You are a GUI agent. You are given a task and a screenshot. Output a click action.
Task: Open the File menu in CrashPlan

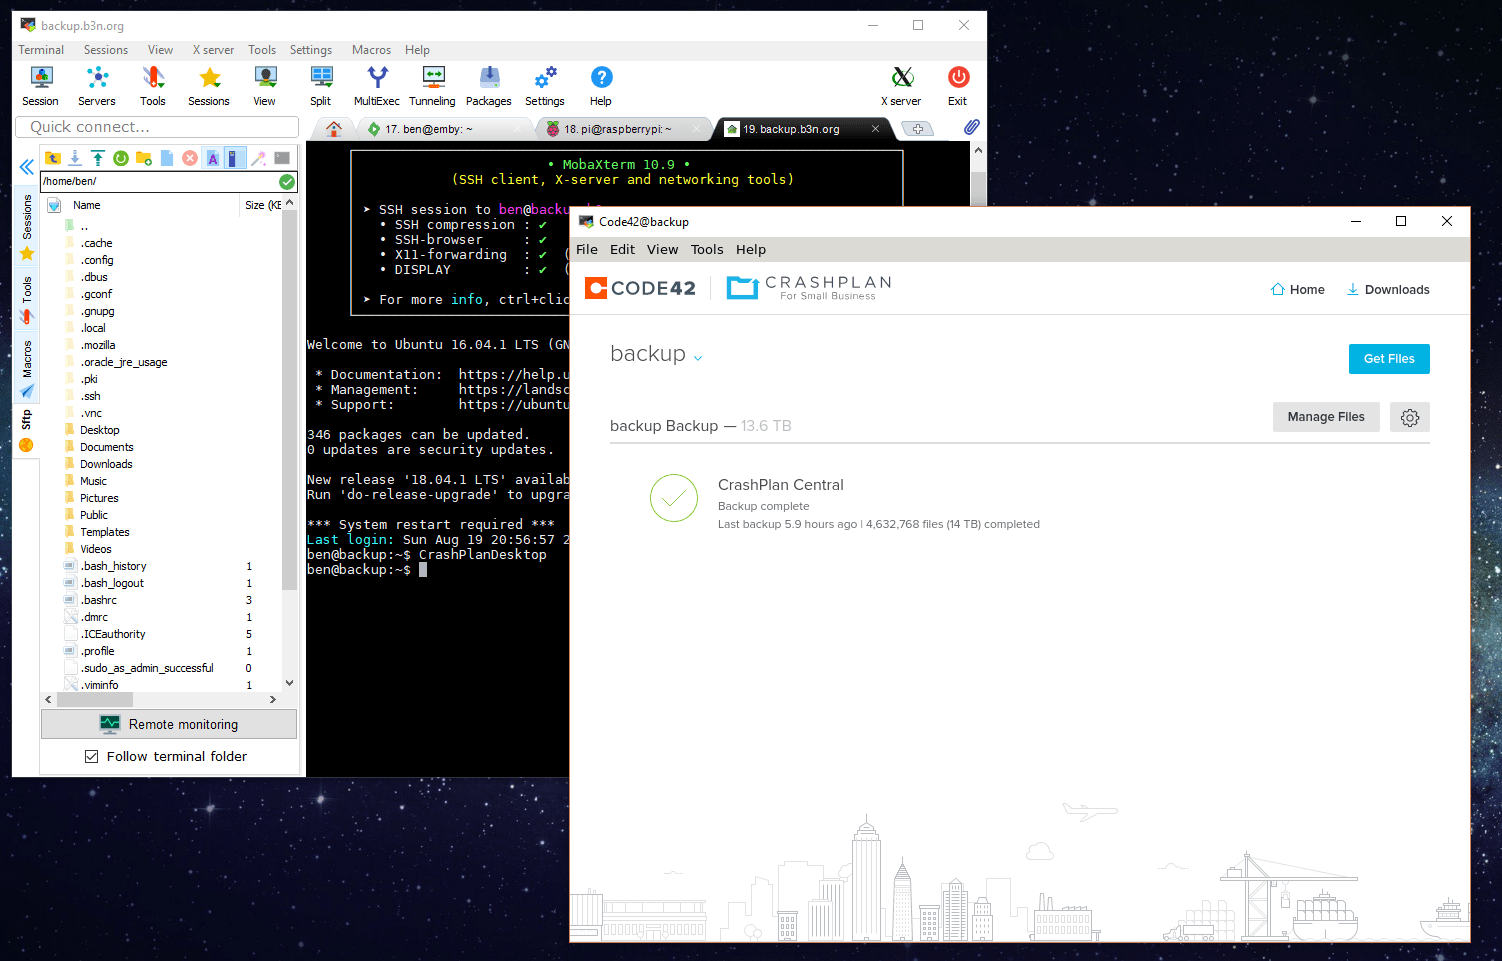click(x=587, y=250)
